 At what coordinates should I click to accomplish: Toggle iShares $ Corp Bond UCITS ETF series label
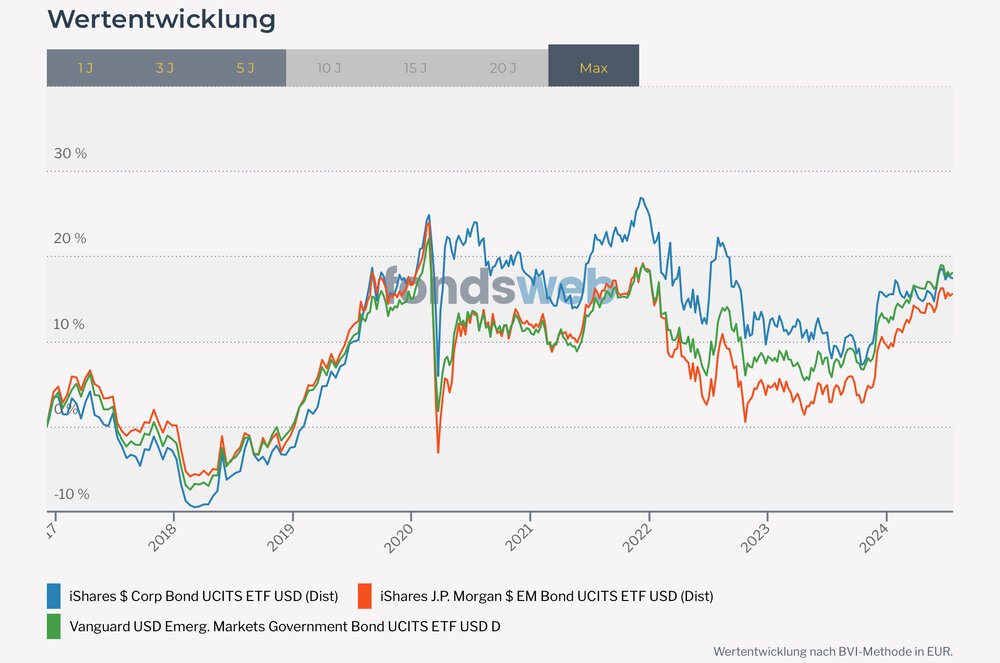click(x=203, y=597)
